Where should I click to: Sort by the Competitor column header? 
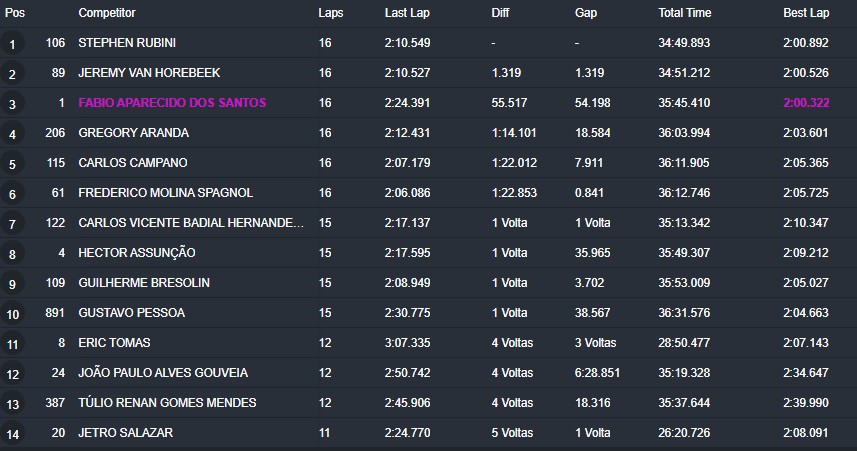107,13
